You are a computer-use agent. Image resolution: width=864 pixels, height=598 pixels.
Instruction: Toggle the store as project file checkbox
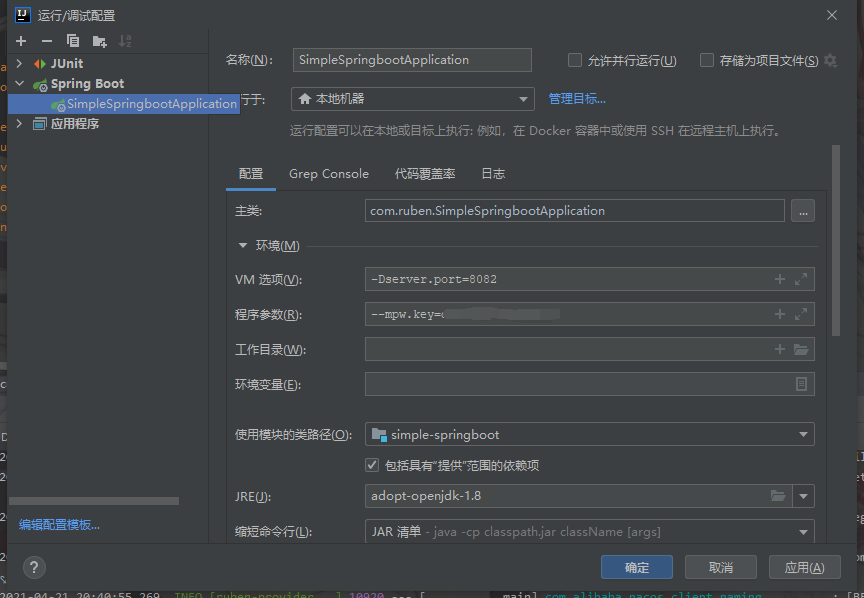tap(708, 61)
